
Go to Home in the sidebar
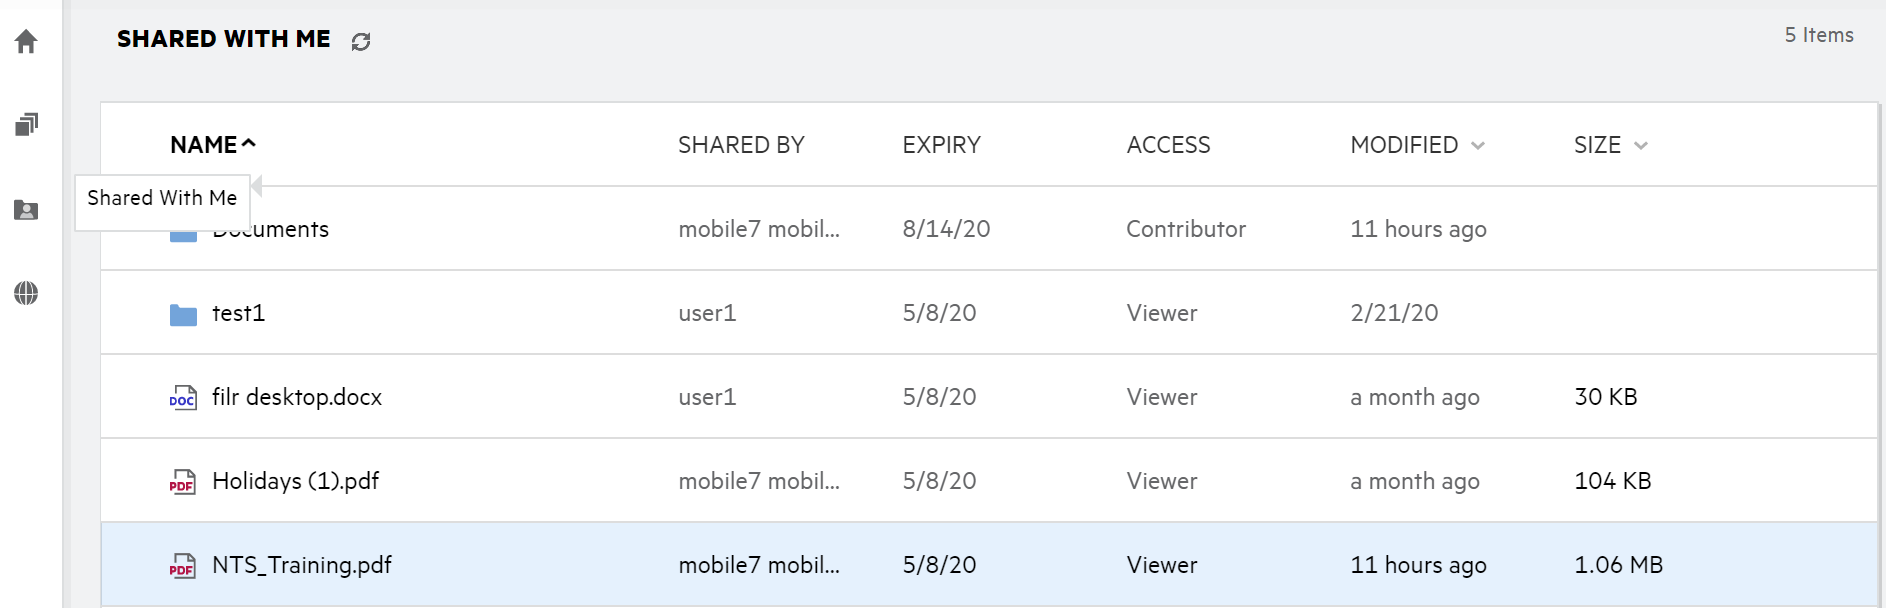coord(26,41)
